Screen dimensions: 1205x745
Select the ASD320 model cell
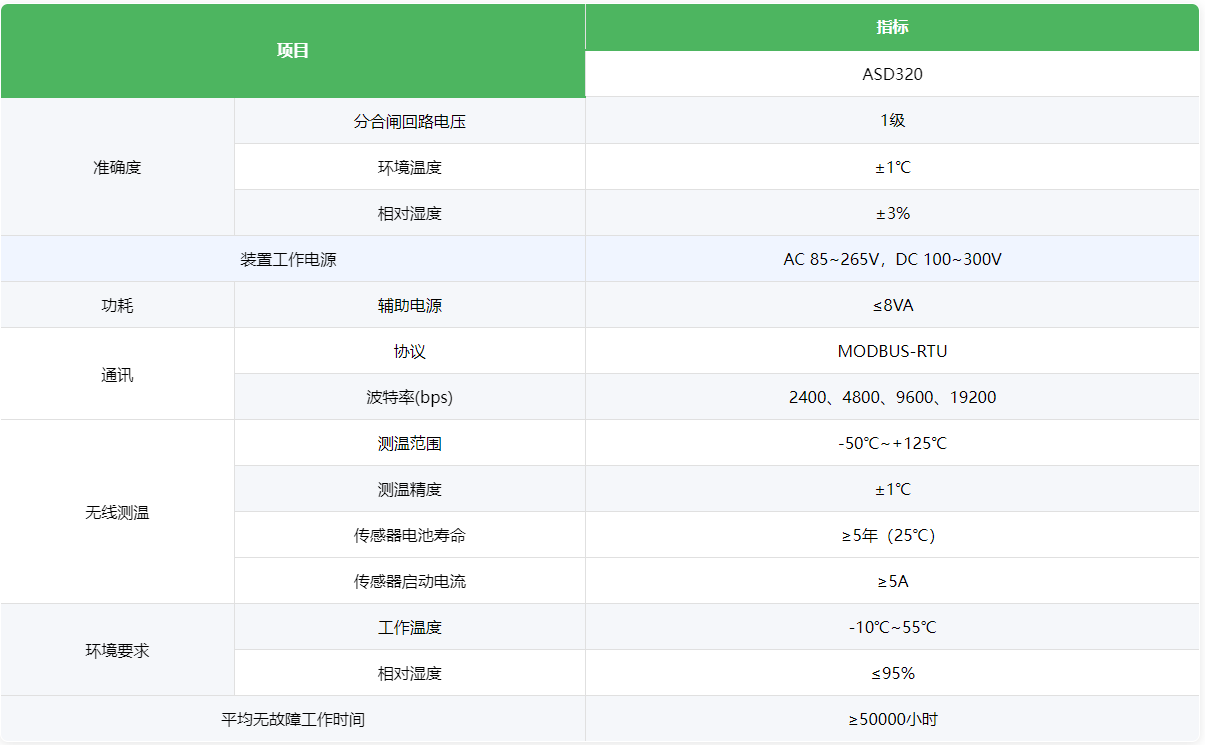(x=892, y=74)
